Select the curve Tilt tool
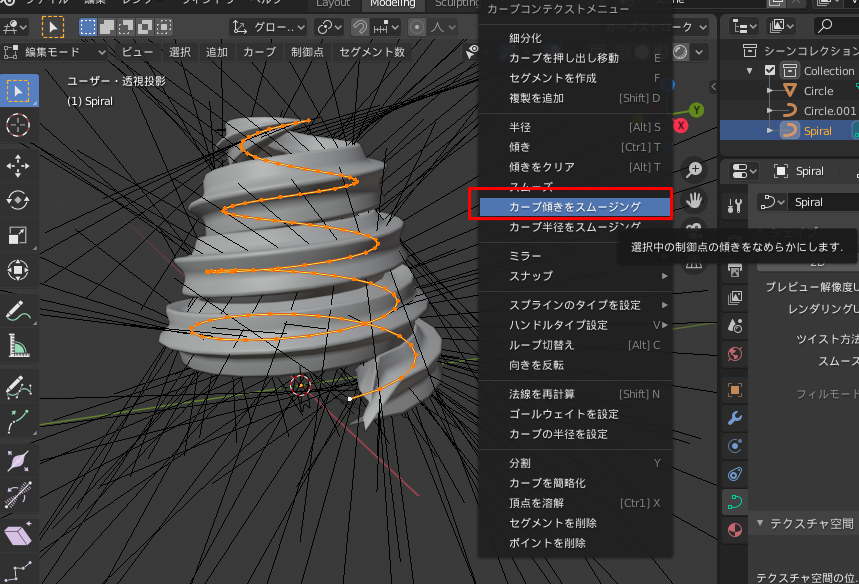The width and height of the screenshot is (859, 584). coord(18,495)
